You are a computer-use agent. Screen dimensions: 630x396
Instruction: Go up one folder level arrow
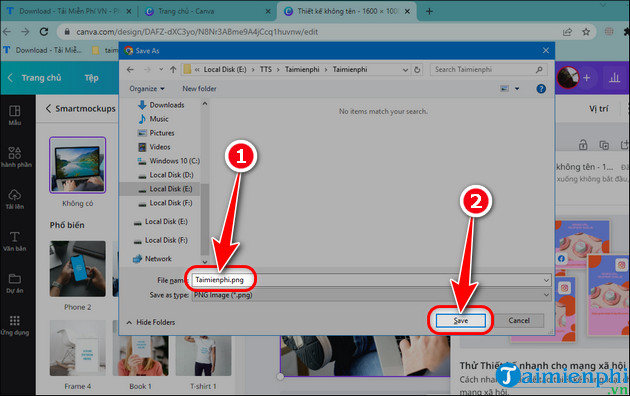click(173, 69)
